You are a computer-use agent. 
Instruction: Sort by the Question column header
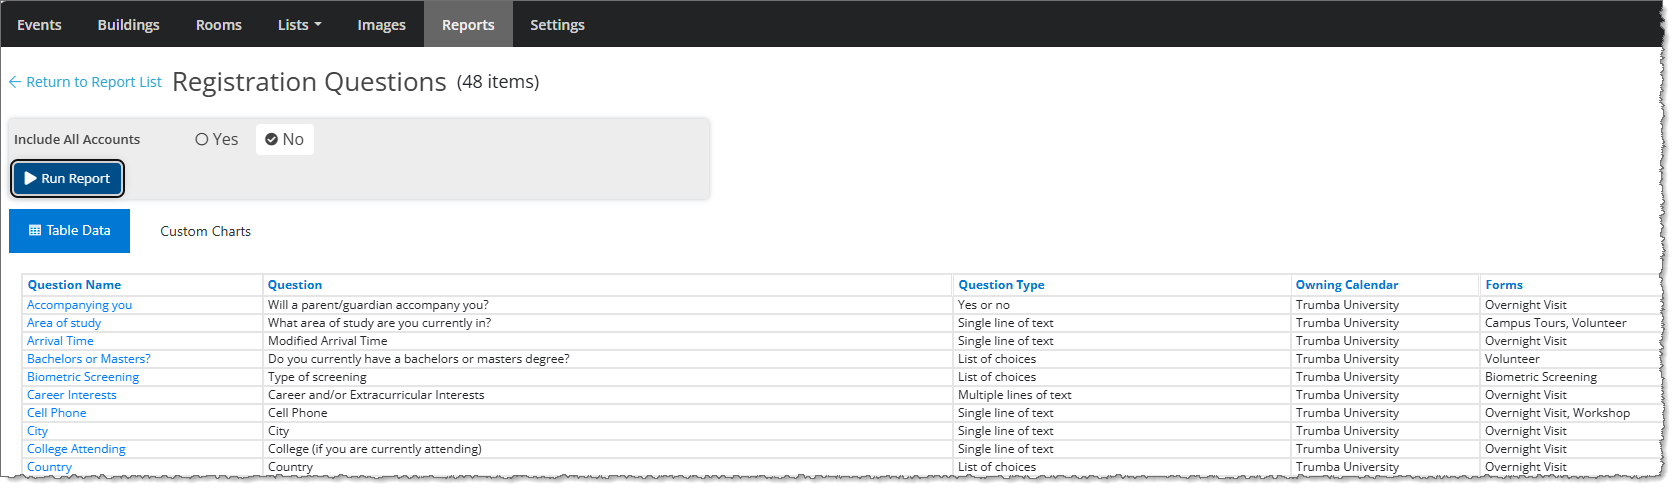click(295, 285)
